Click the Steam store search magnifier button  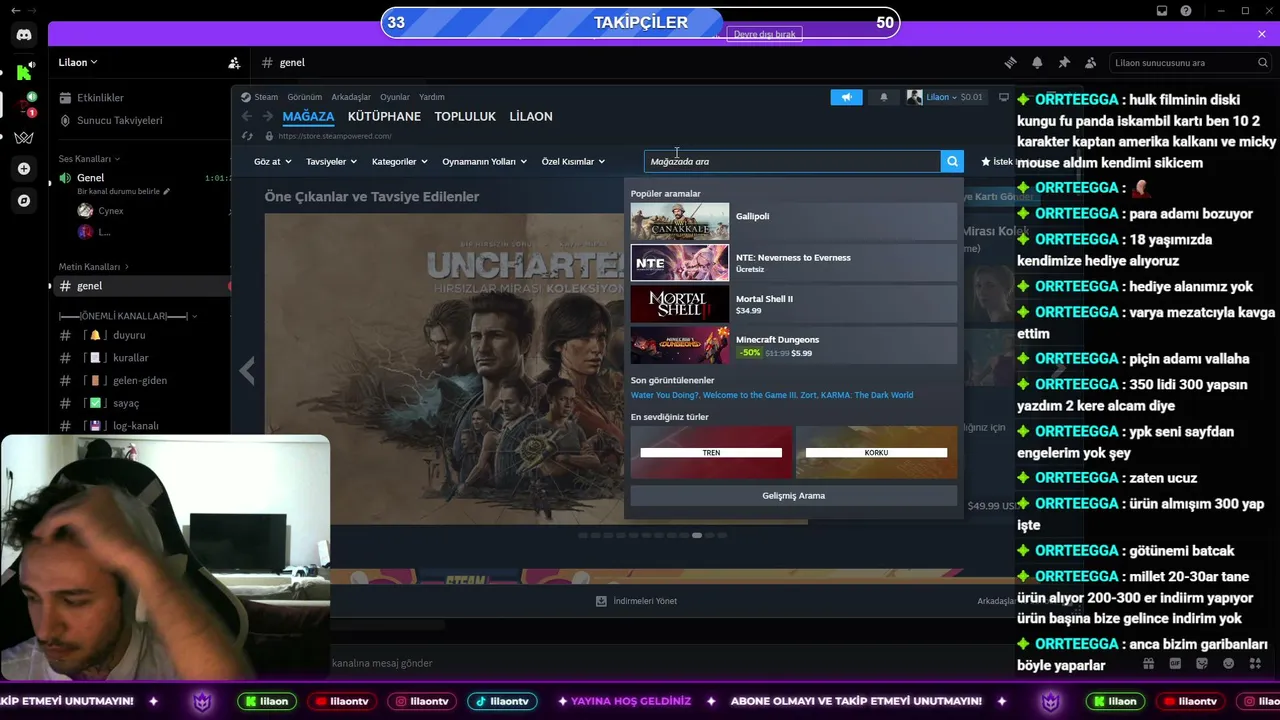(952, 161)
